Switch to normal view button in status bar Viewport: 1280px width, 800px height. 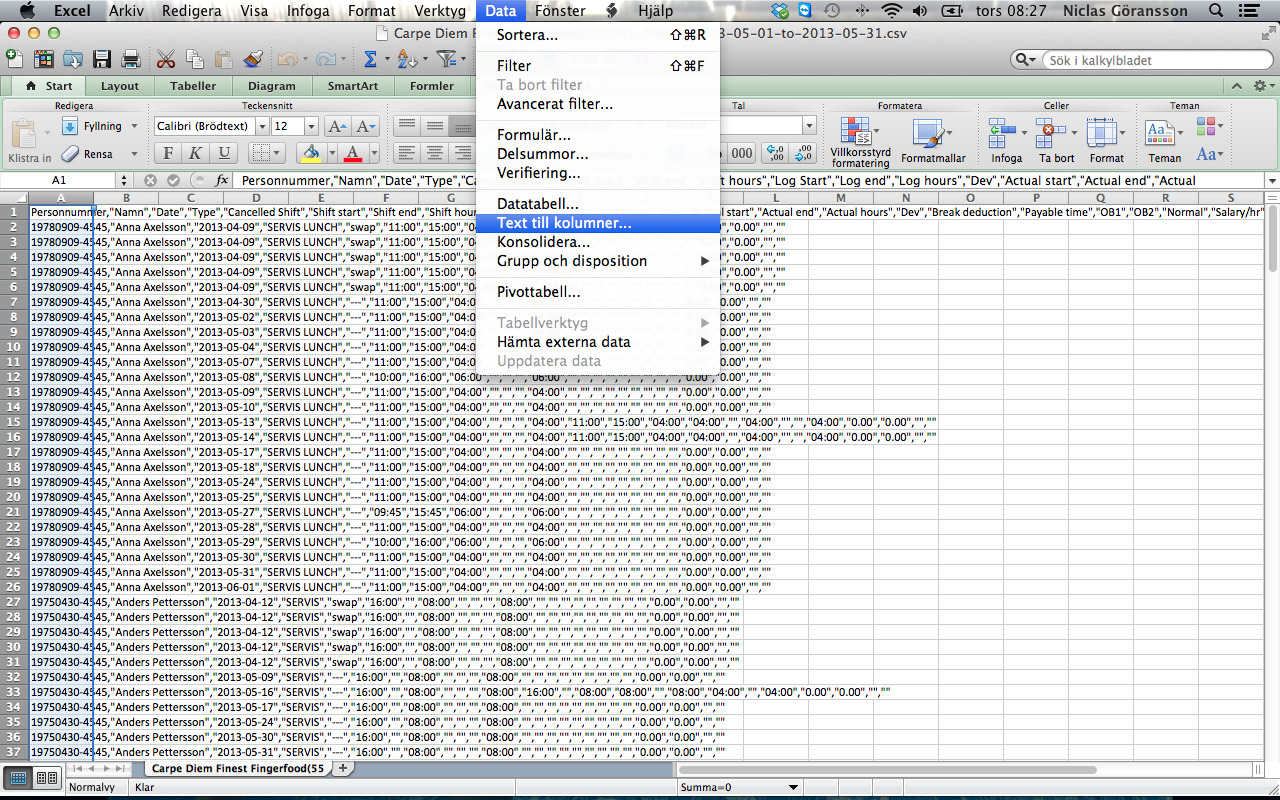[19, 777]
